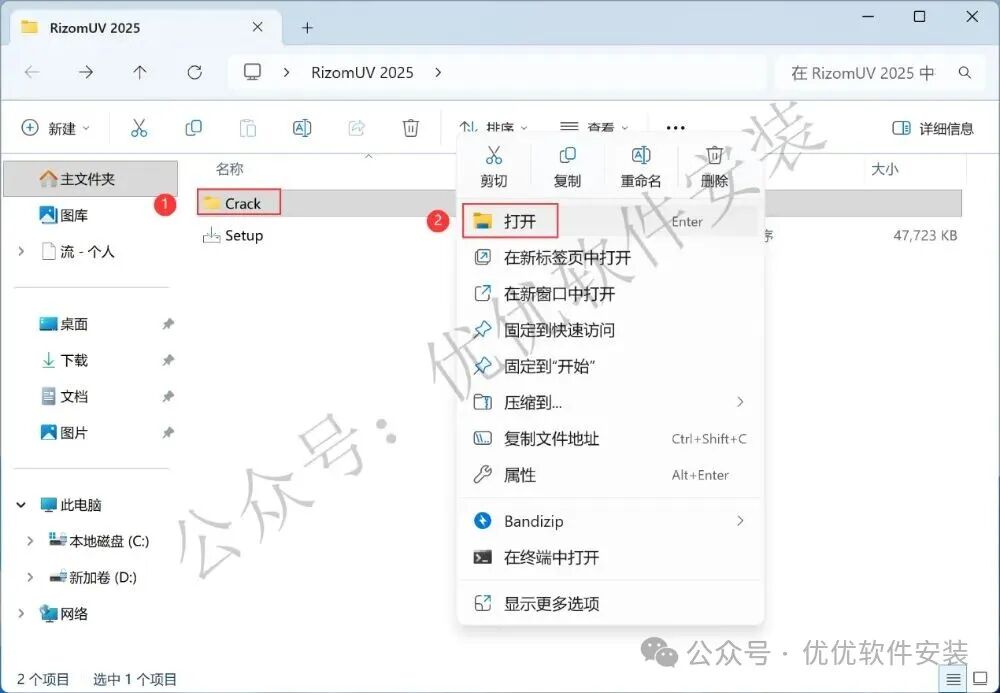Go up one folder level
Viewport: 1000px width, 693px height.
click(x=140, y=72)
